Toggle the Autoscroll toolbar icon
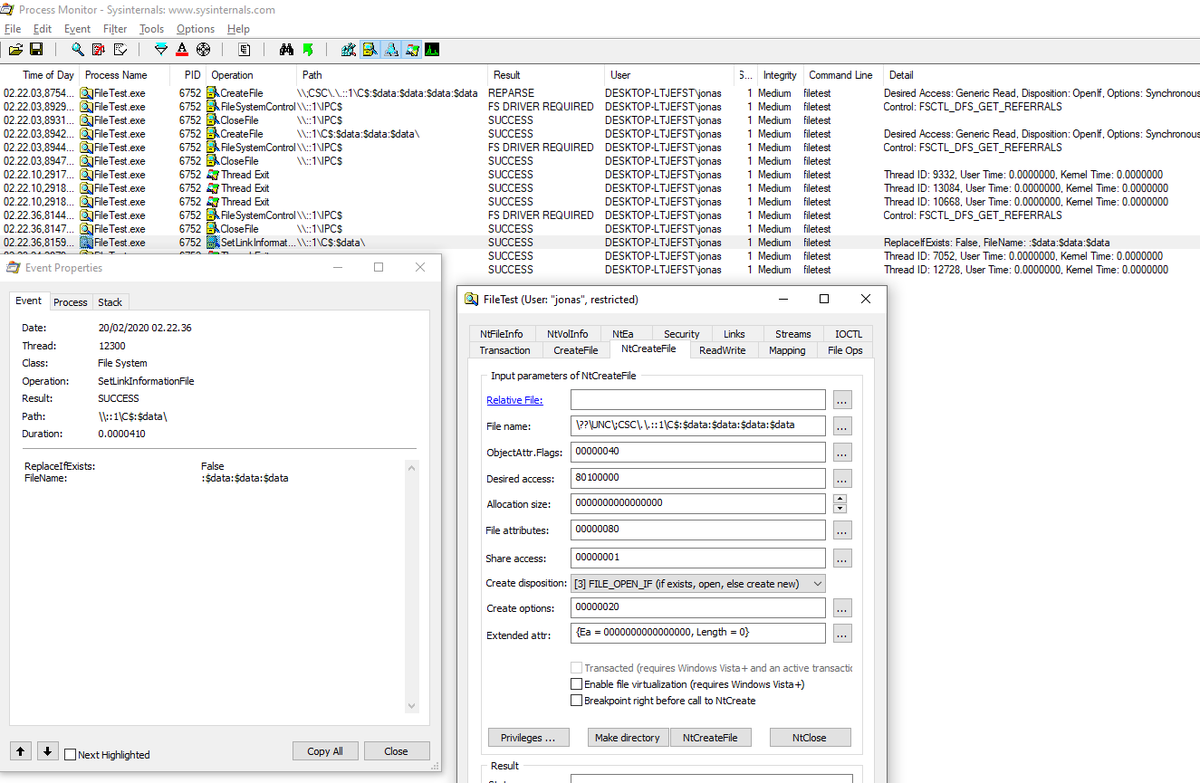This screenshot has height=783, width=1200. coord(99,50)
